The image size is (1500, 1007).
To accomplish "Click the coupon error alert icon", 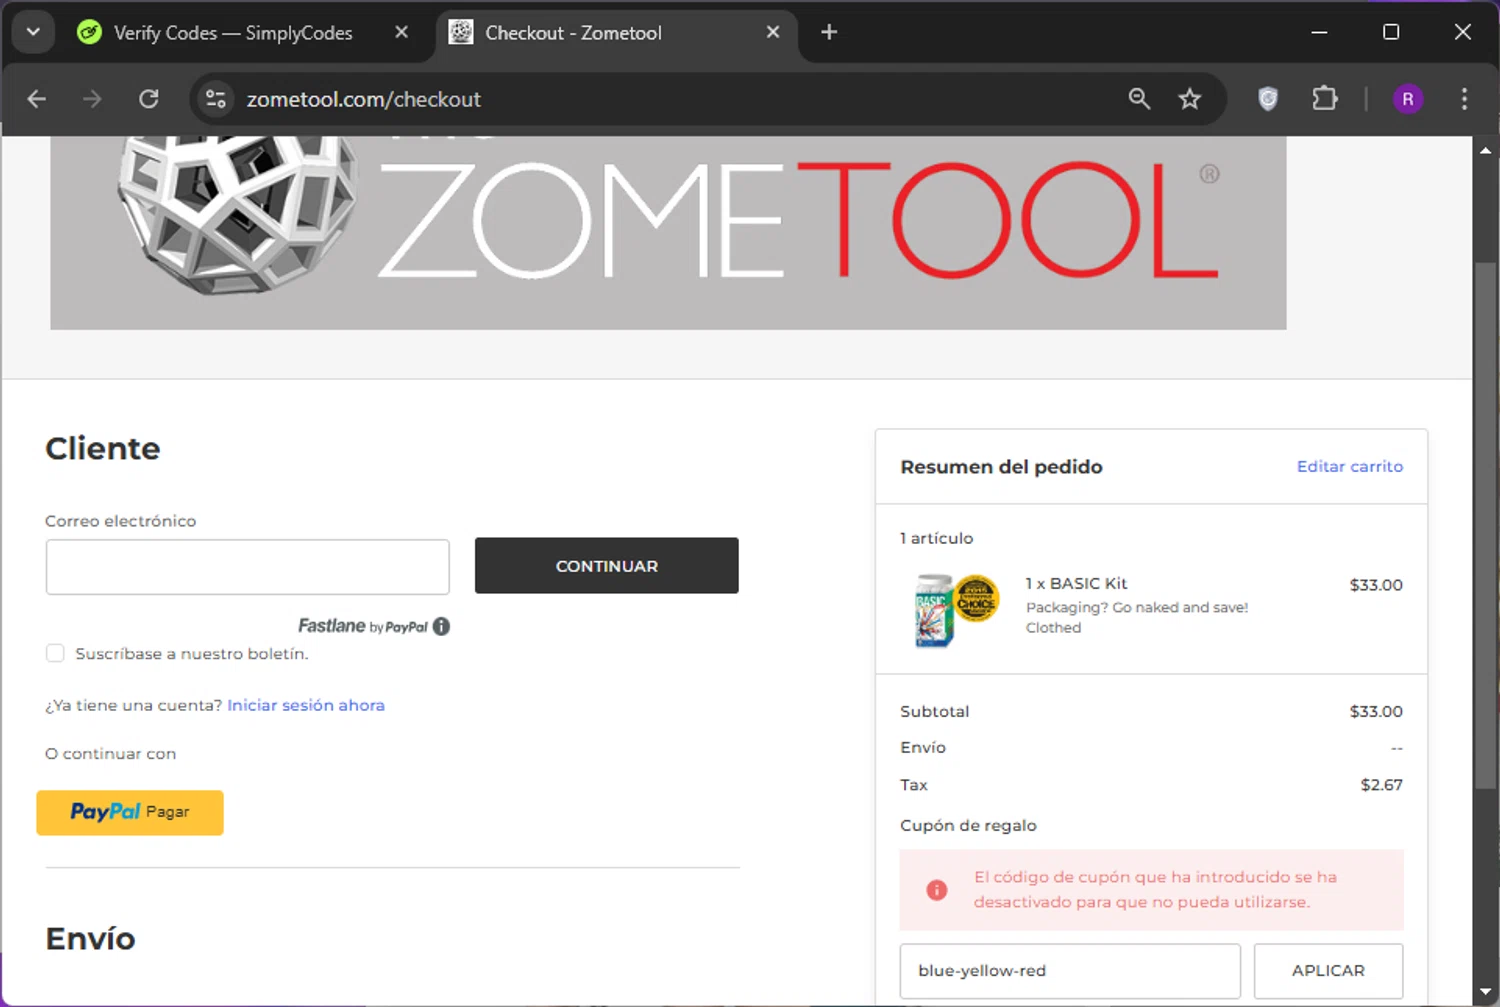I will tap(937, 890).
